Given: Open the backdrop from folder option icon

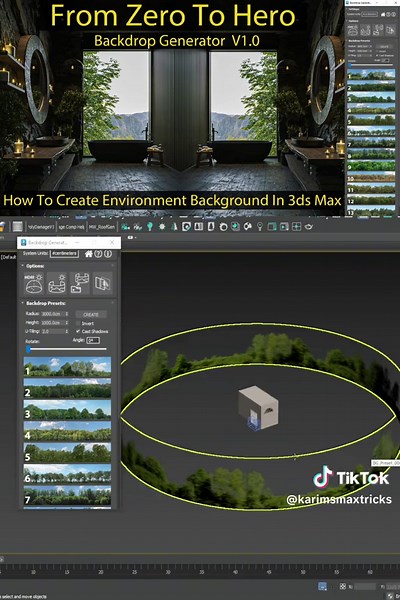Looking at the screenshot, I should tap(80, 283).
